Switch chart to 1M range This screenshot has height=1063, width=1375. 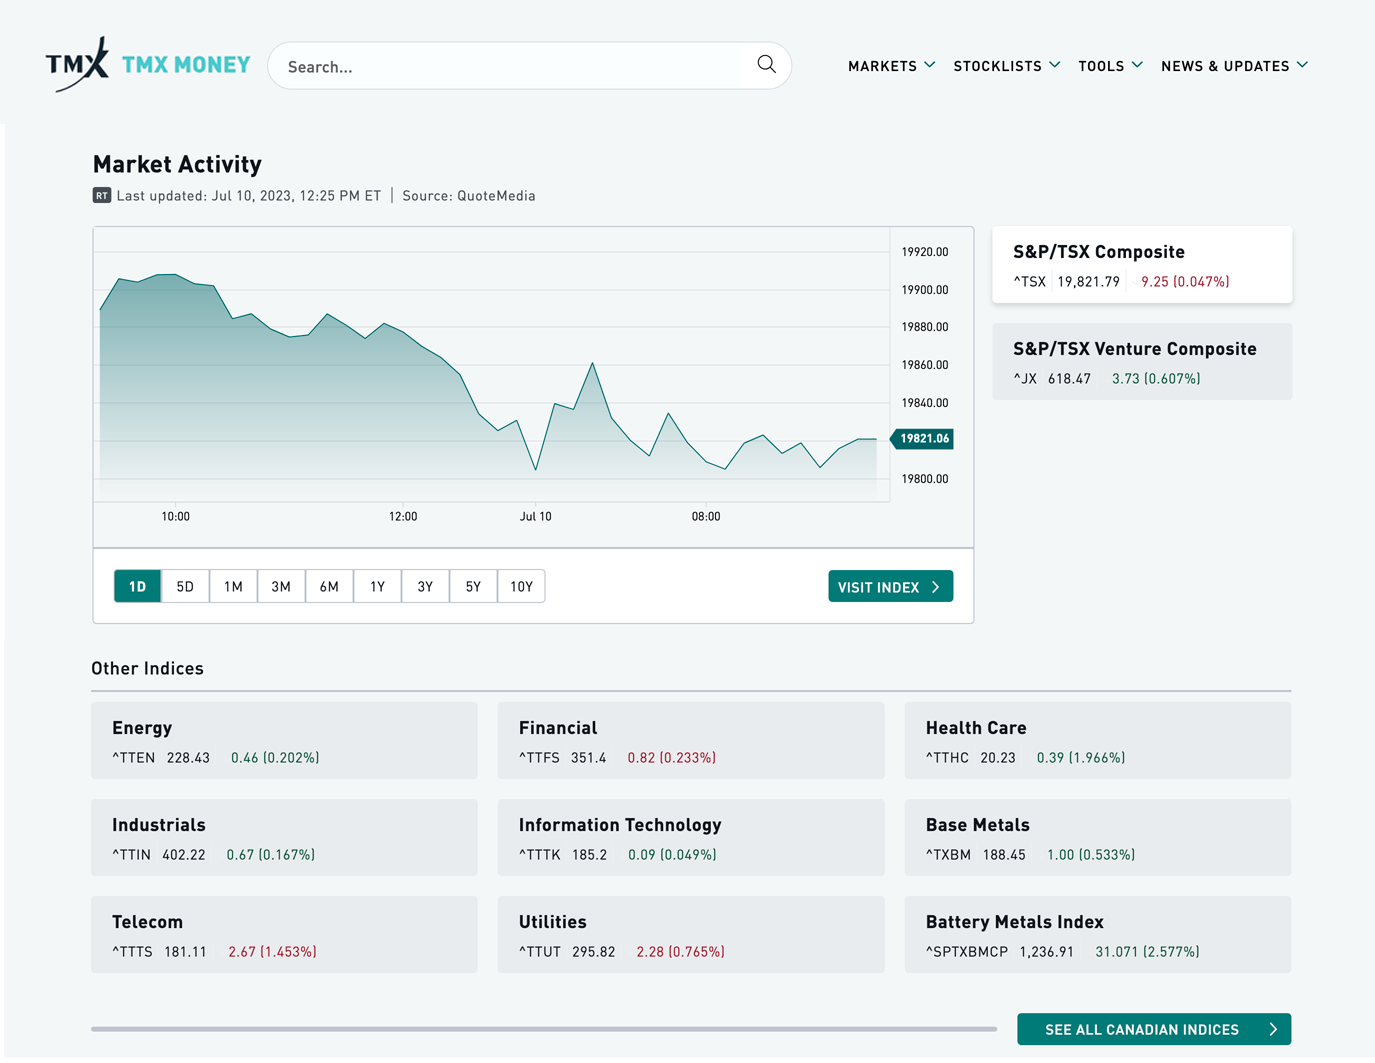point(233,587)
